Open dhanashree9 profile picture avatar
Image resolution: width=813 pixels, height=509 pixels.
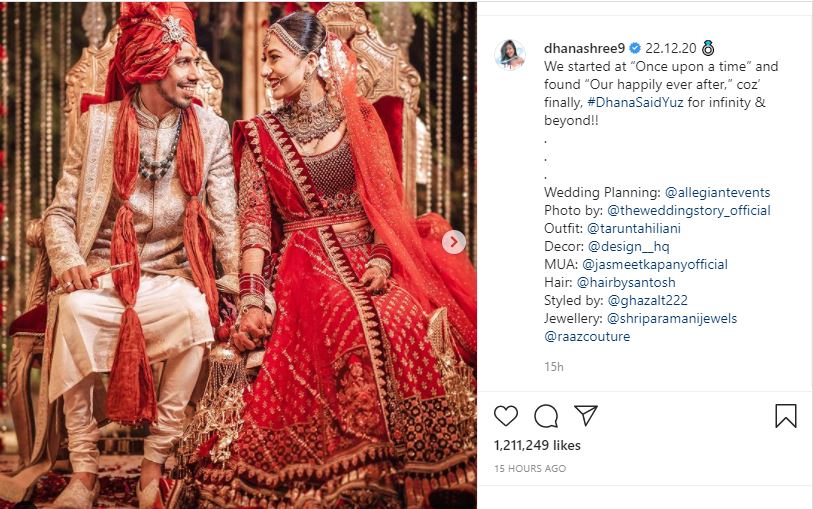[x=510, y=54]
